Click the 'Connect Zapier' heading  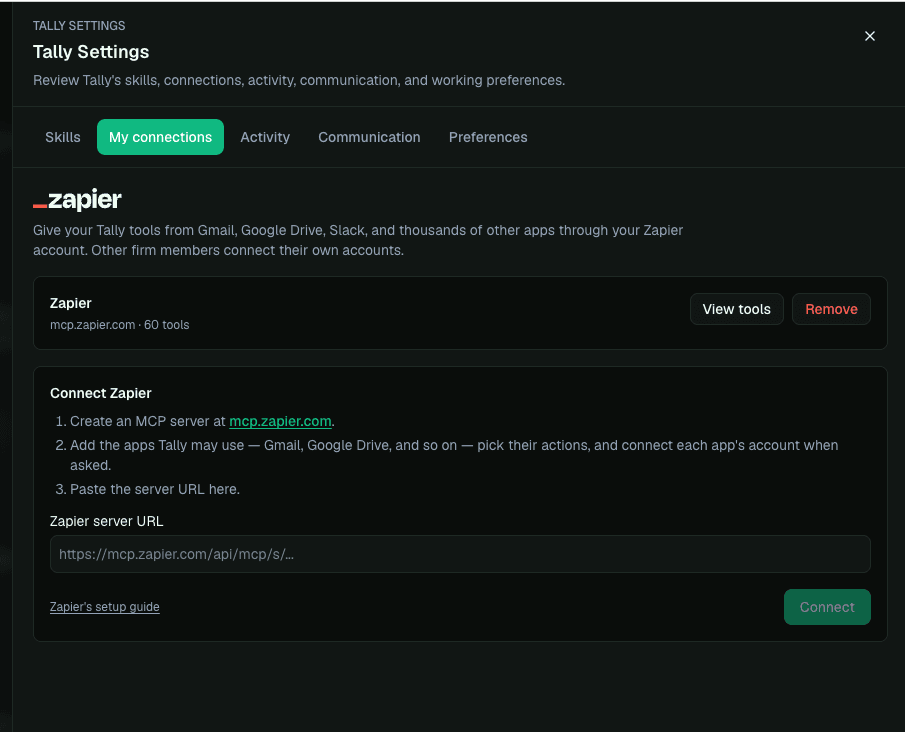(101, 393)
